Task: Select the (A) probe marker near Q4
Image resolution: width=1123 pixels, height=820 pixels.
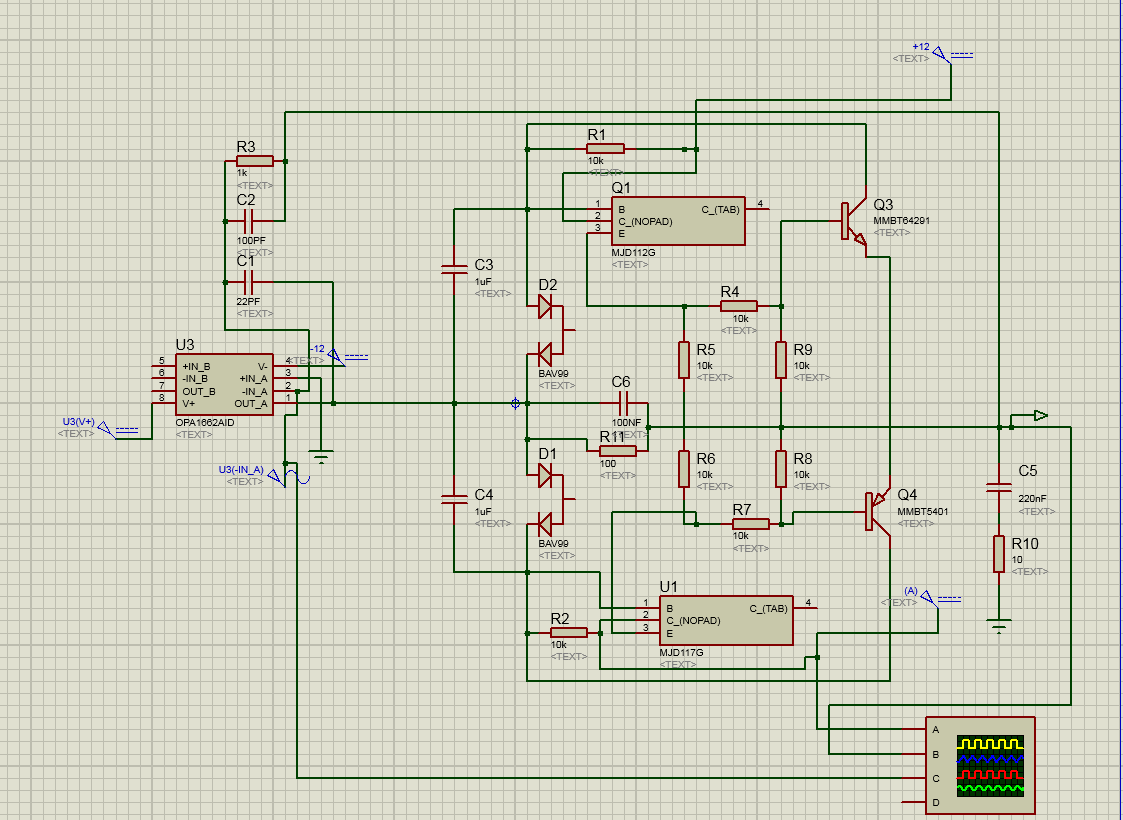Action: pos(930,599)
